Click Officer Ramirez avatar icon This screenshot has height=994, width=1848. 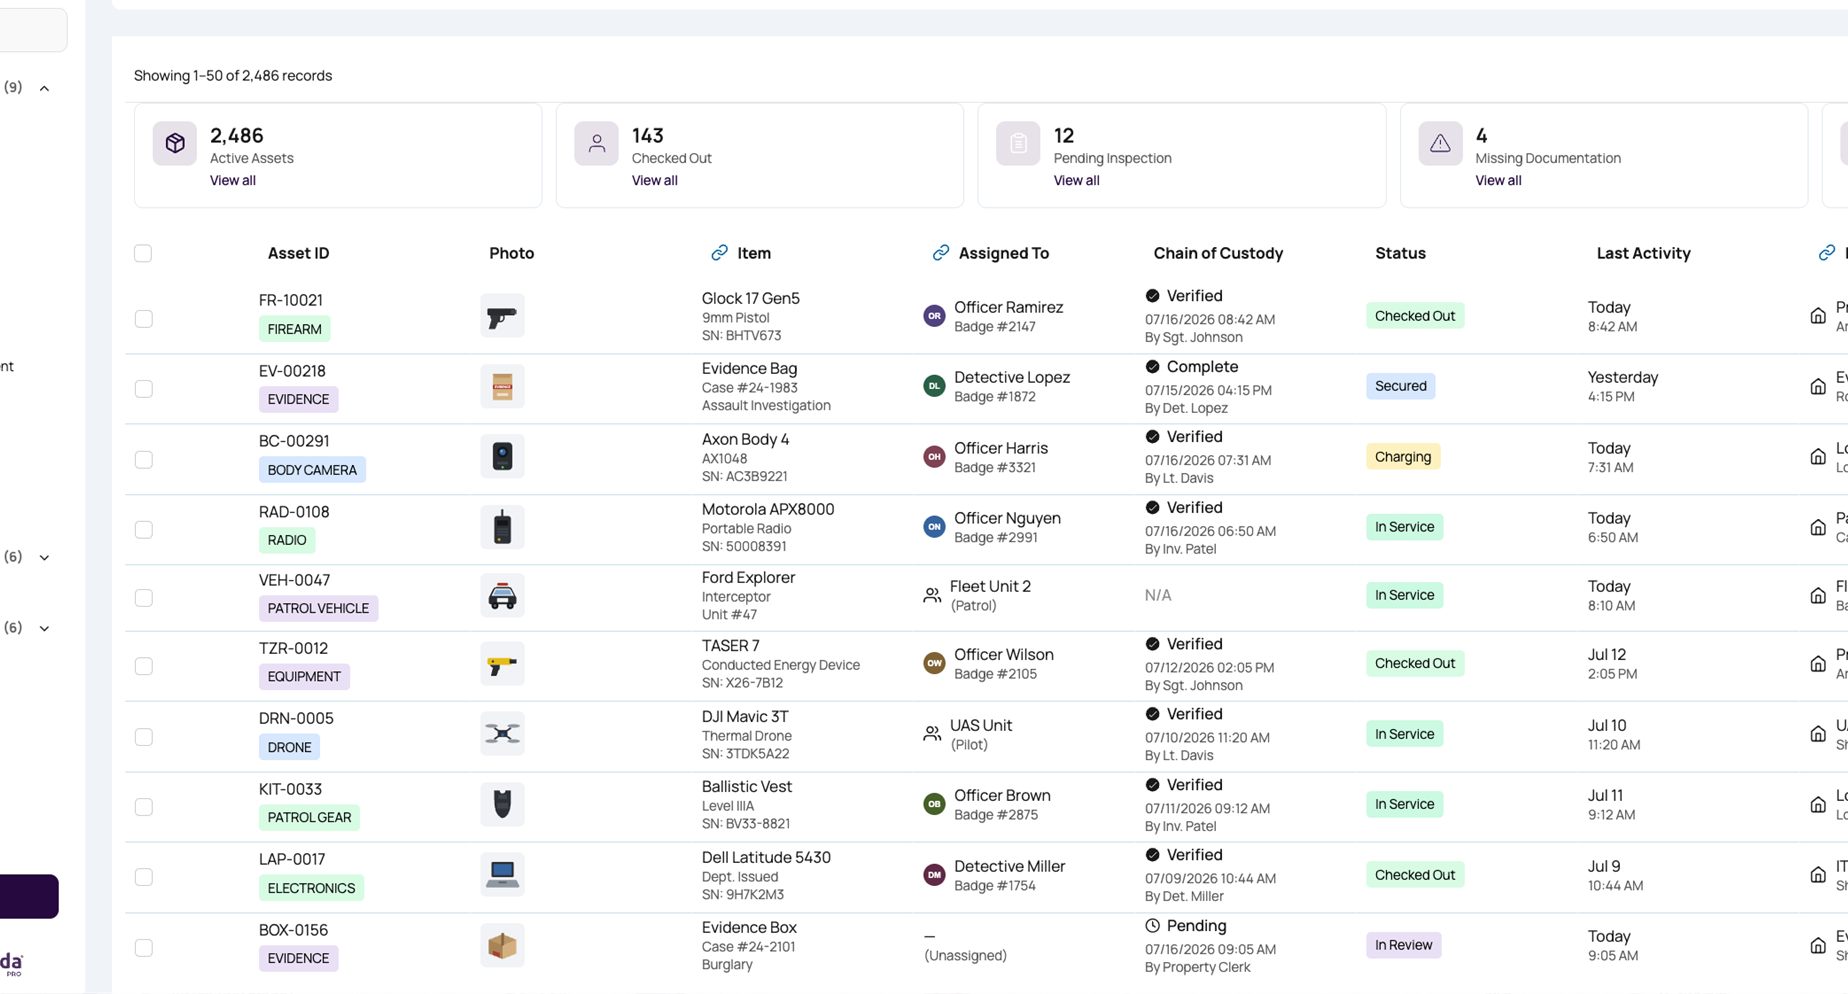(x=934, y=316)
